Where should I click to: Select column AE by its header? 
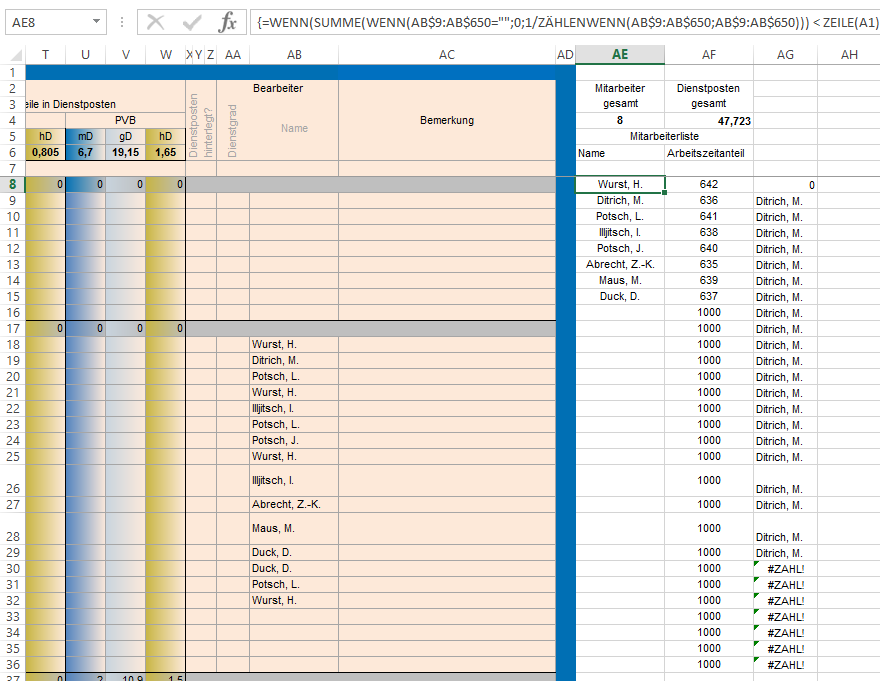[x=620, y=54]
